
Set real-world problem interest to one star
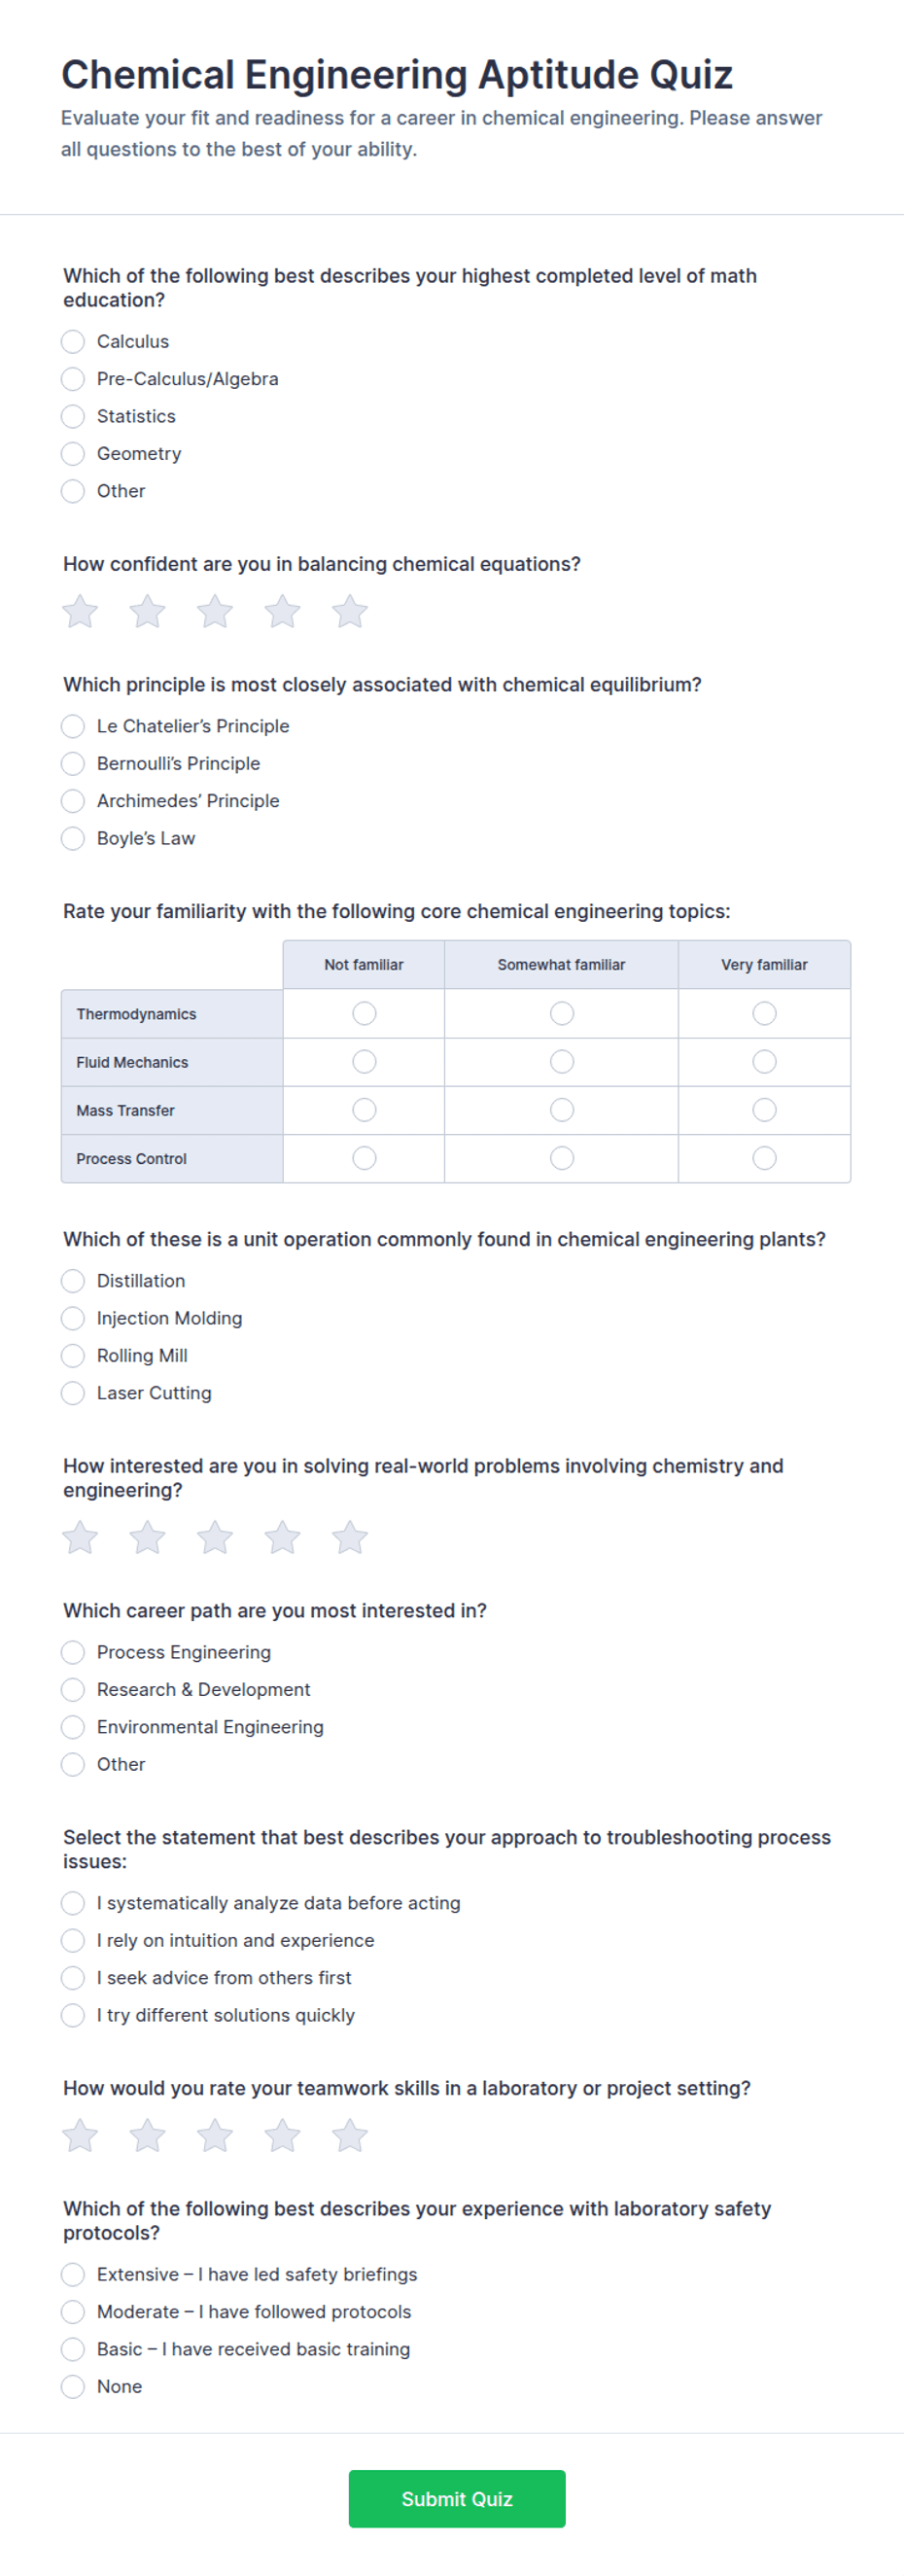coord(80,1537)
